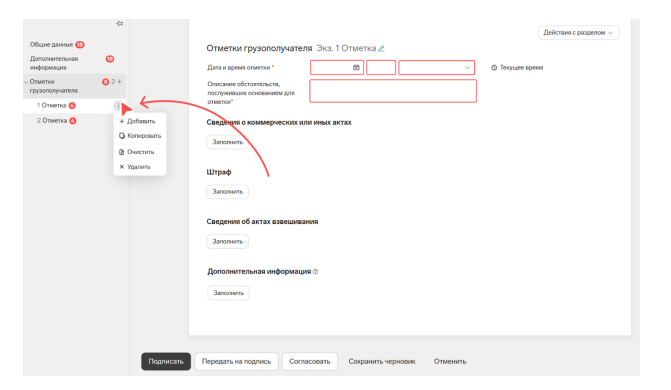Choose Добавить in the context menu

[137, 121]
